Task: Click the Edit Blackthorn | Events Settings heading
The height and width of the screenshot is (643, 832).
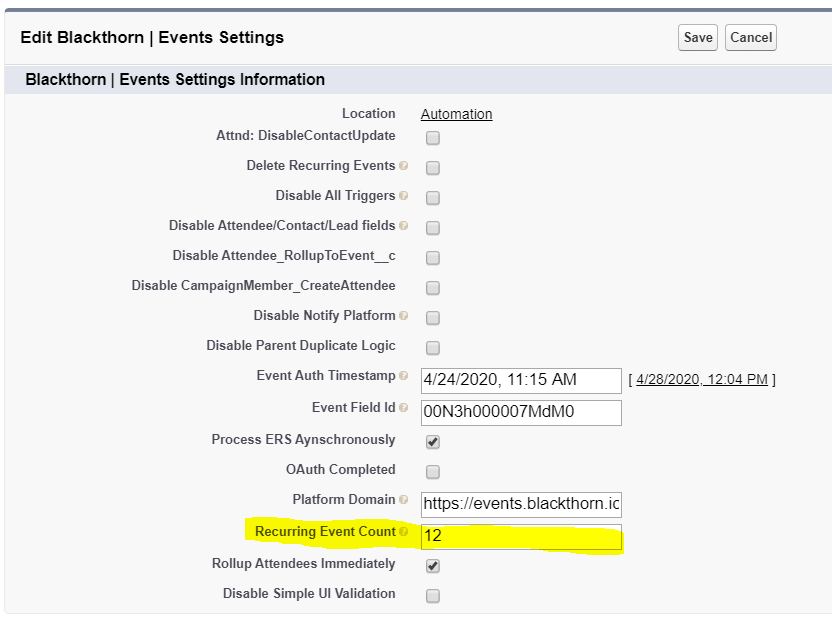Action: coord(152,38)
